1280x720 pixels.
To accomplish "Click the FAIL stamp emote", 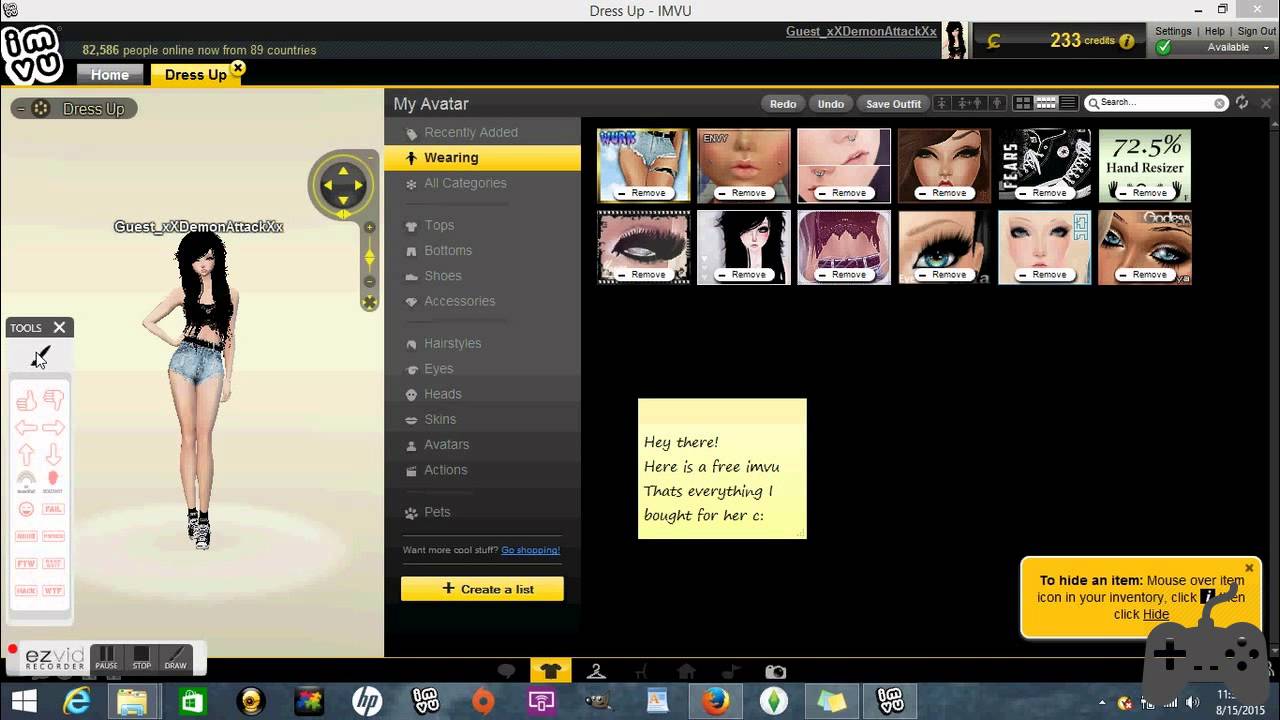I will (x=53, y=509).
